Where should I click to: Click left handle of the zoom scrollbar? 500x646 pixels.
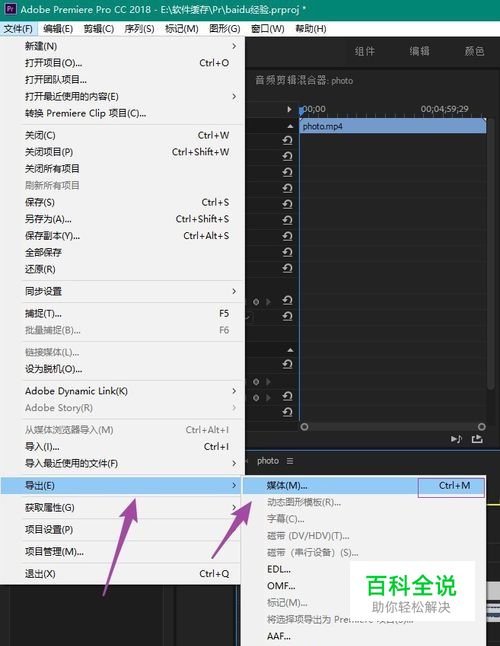click(304, 427)
